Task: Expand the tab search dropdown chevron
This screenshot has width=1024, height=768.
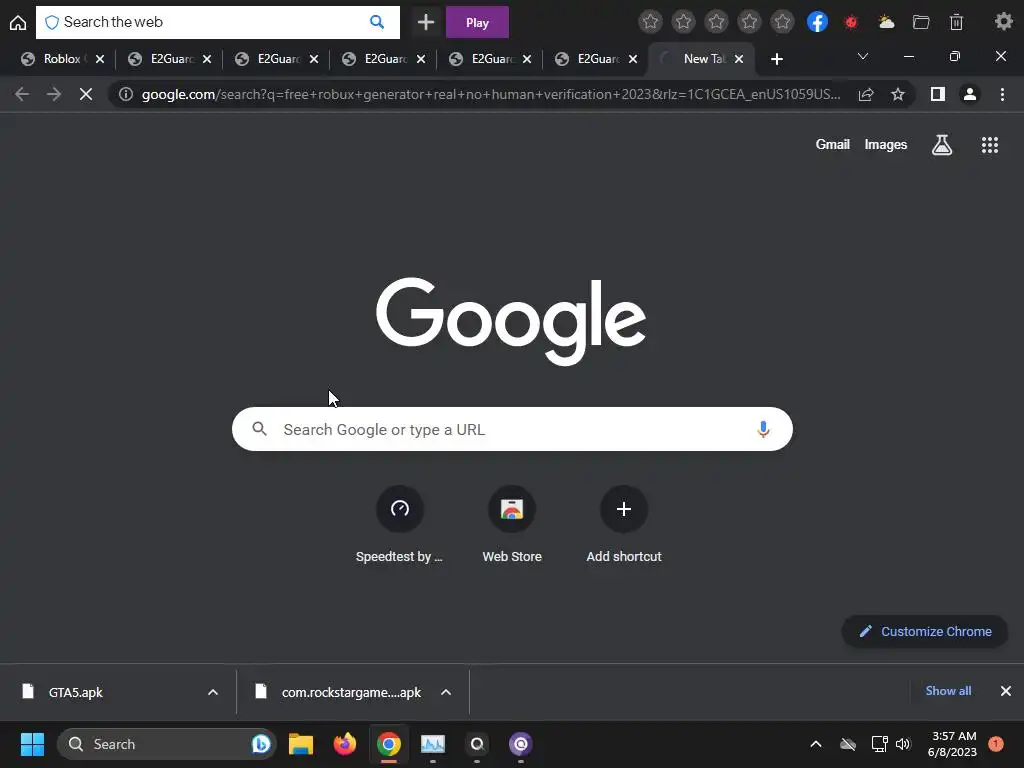Action: coord(863,57)
